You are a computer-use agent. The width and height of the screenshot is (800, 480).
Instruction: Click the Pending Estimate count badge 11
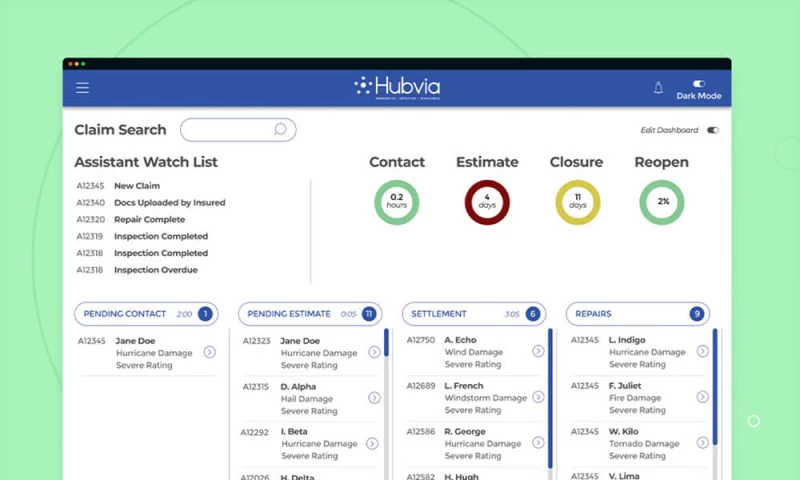(x=369, y=314)
